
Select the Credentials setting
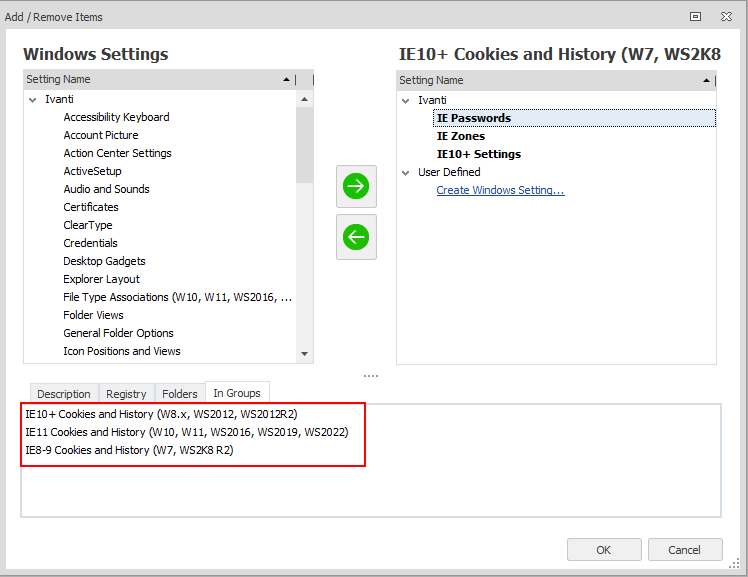click(90, 243)
